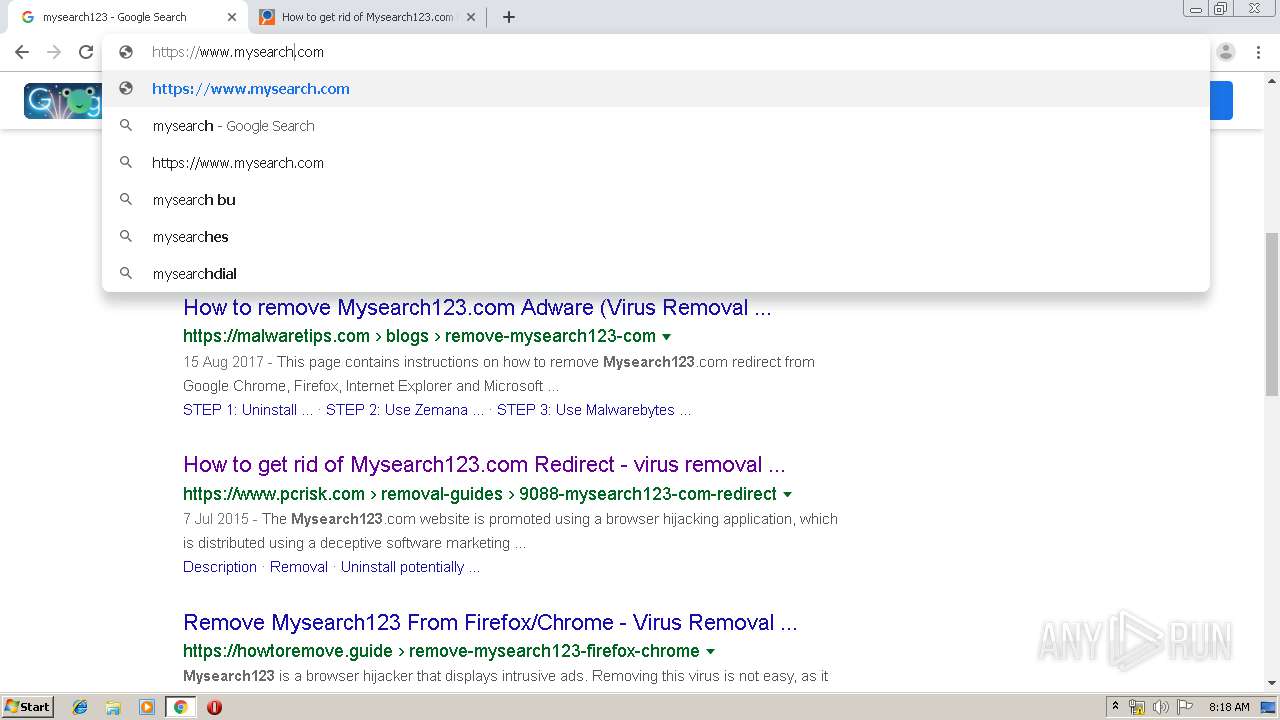
Task: Open the 'STEP 2: Use Zemana ...' sitelink
Action: click(x=405, y=410)
